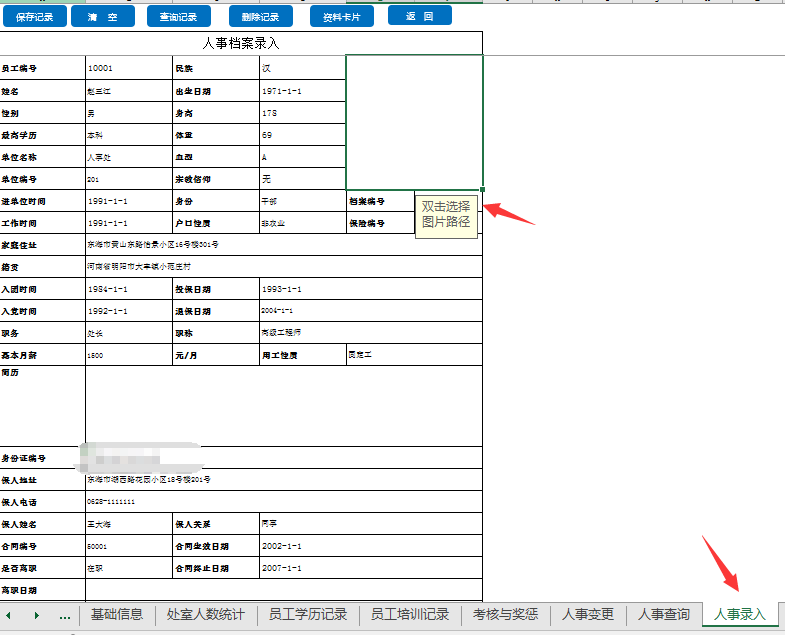Click the 体重 value cell 69
785x635 pixels.
tap(302, 135)
